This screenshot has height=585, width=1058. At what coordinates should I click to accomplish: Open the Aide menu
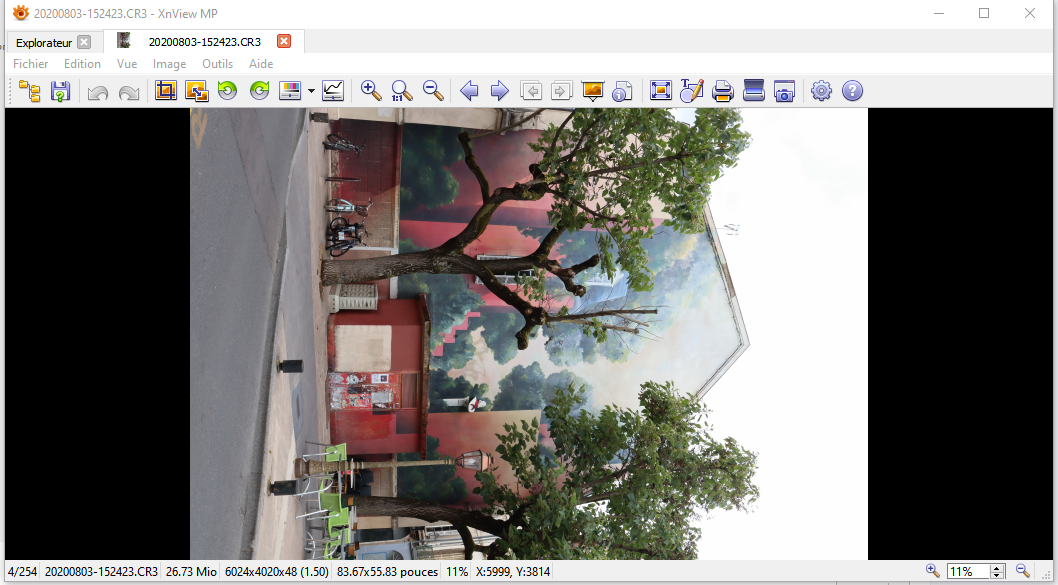click(x=261, y=63)
